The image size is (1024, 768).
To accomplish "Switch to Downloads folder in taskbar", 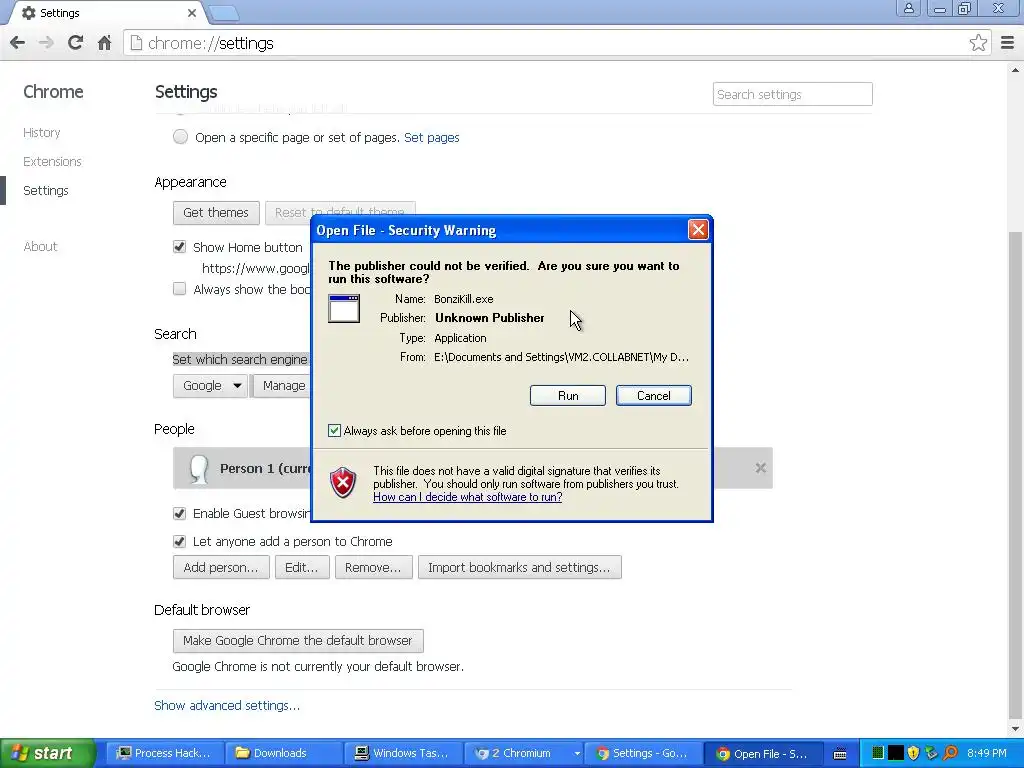I will (283, 754).
